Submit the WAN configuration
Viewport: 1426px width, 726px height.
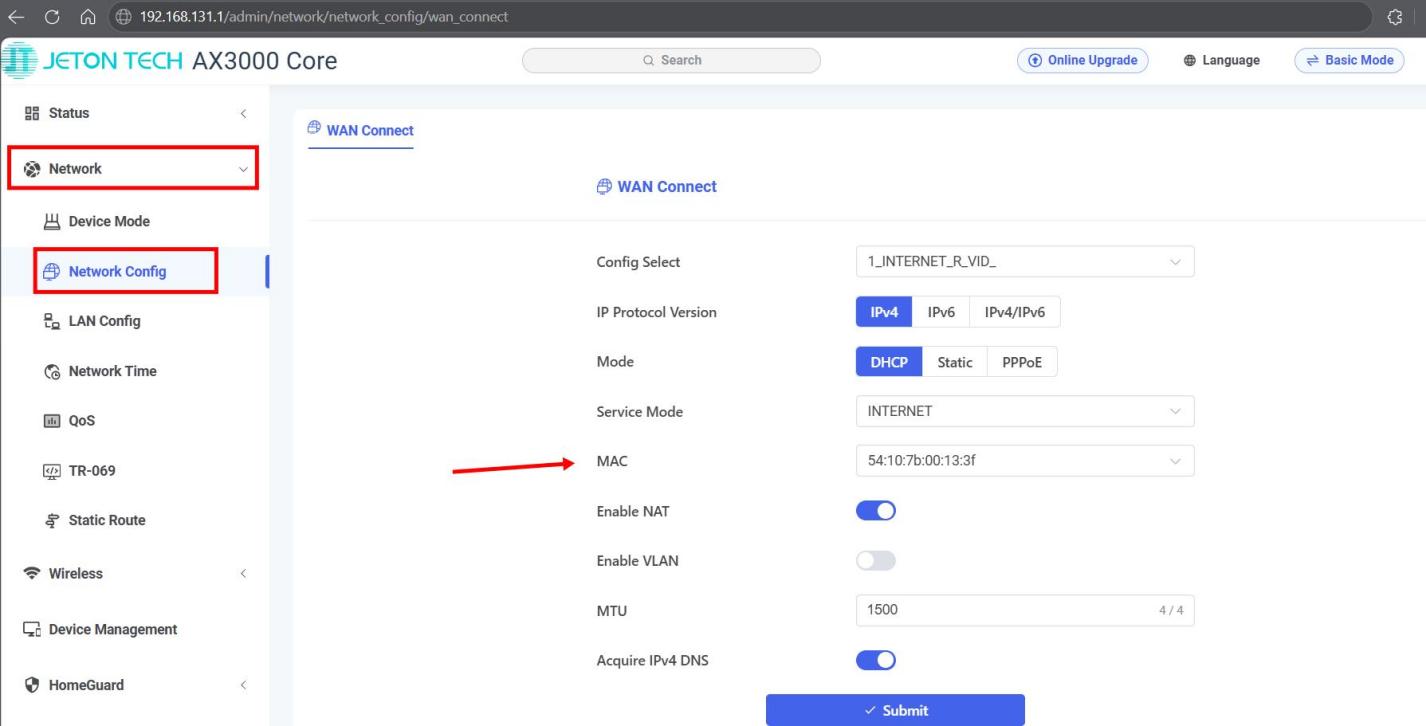(895, 710)
